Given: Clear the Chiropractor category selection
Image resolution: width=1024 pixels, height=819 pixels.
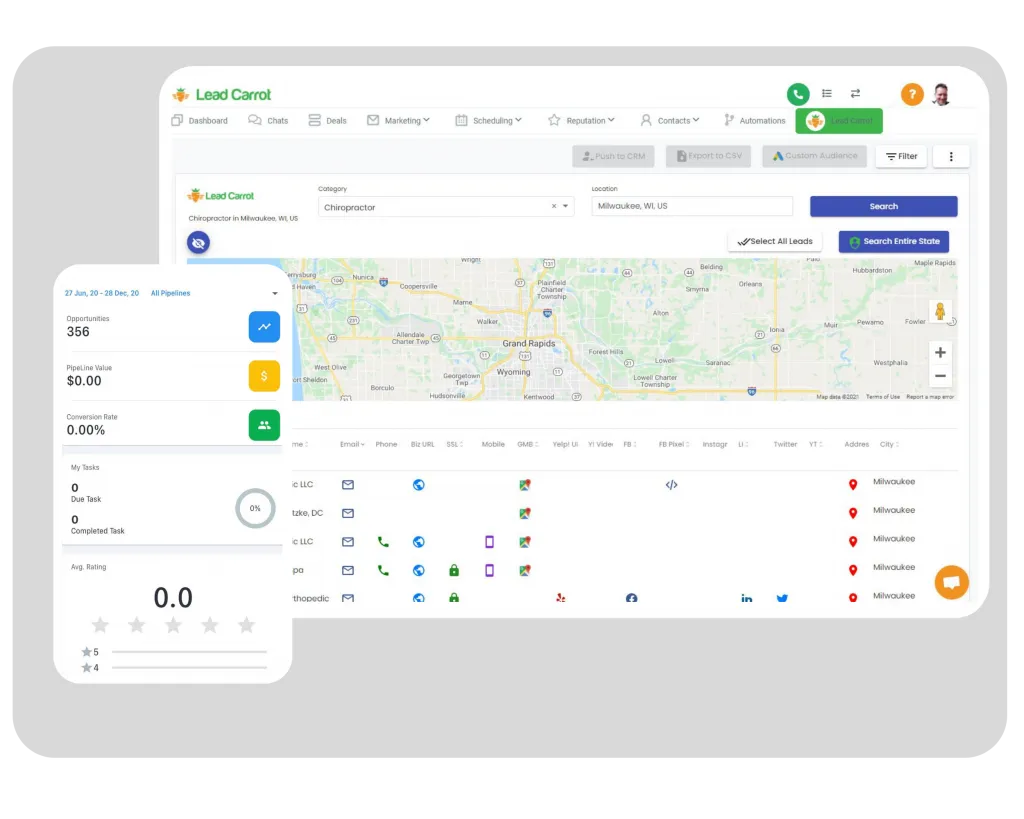Looking at the screenshot, I should point(554,206).
